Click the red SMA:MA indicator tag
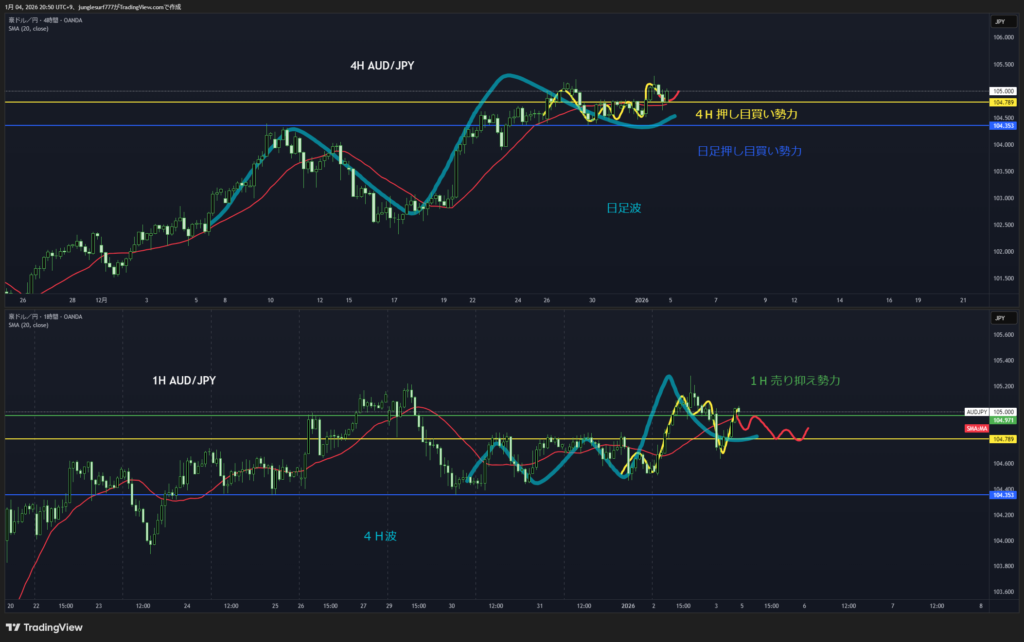This screenshot has height=642, width=1024. tap(976, 429)
